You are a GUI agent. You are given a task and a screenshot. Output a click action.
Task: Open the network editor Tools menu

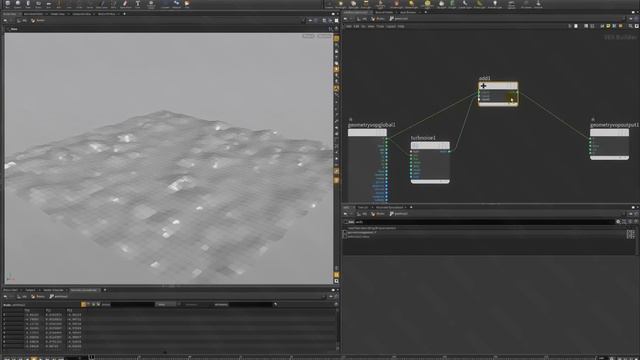pyautogui.click(x=380, y=26)
